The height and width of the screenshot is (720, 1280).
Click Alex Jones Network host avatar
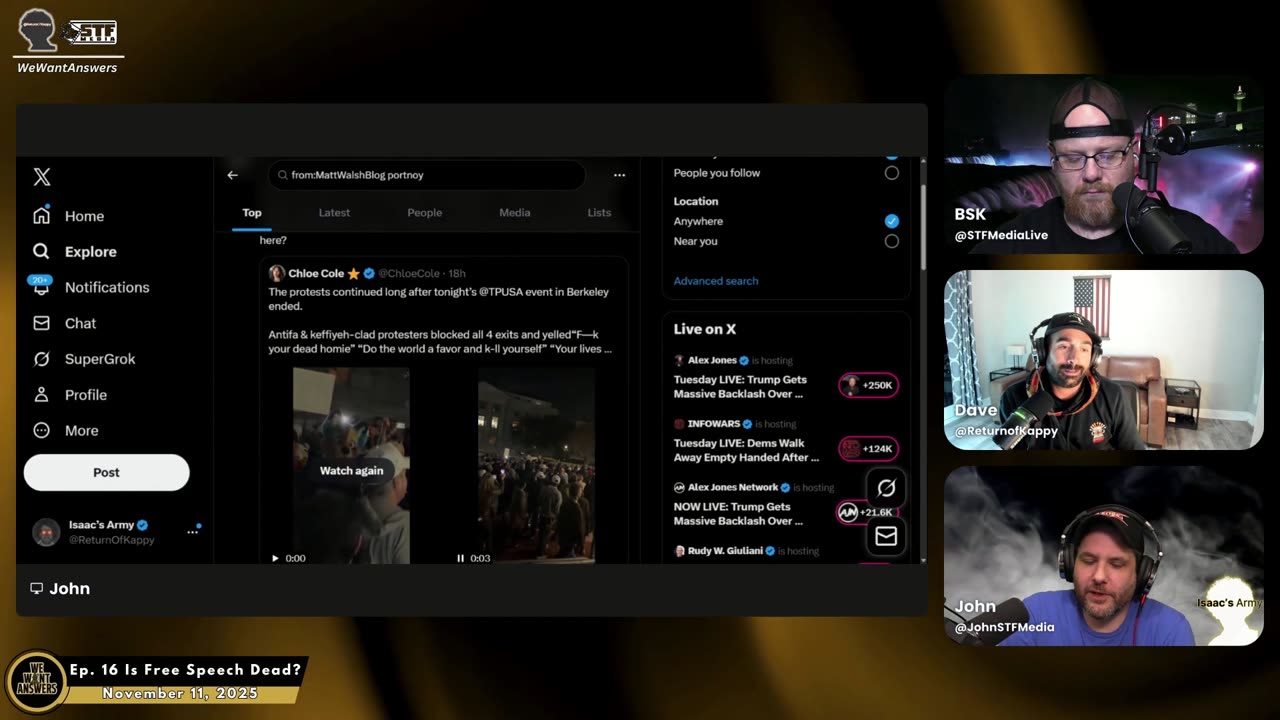tap(679, 487)
